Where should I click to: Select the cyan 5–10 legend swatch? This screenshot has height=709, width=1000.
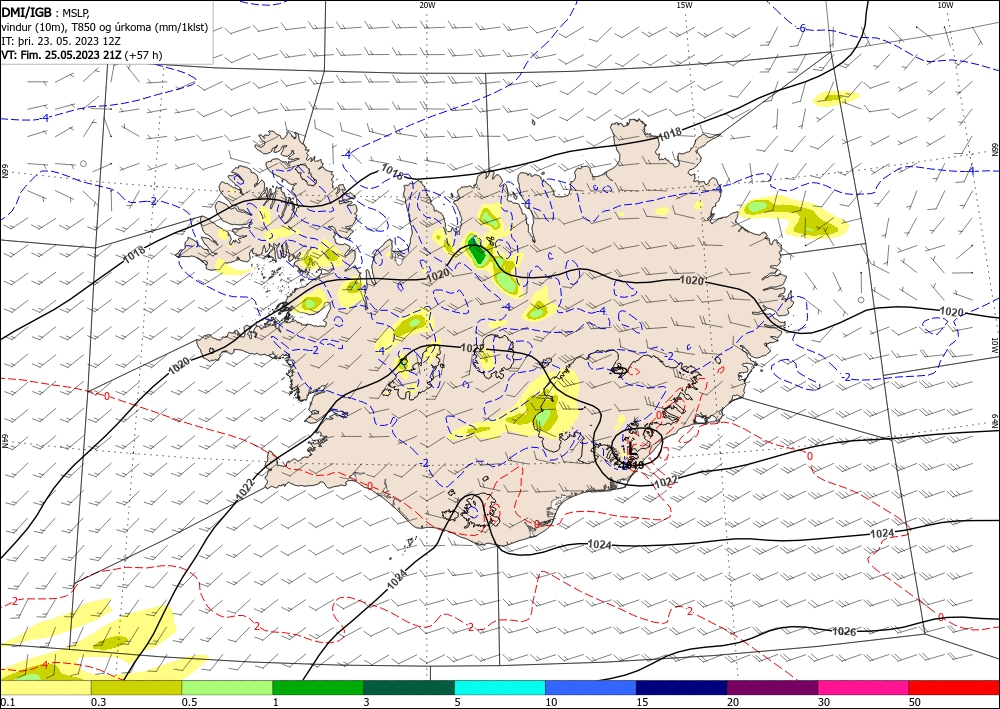coord(500,687)
